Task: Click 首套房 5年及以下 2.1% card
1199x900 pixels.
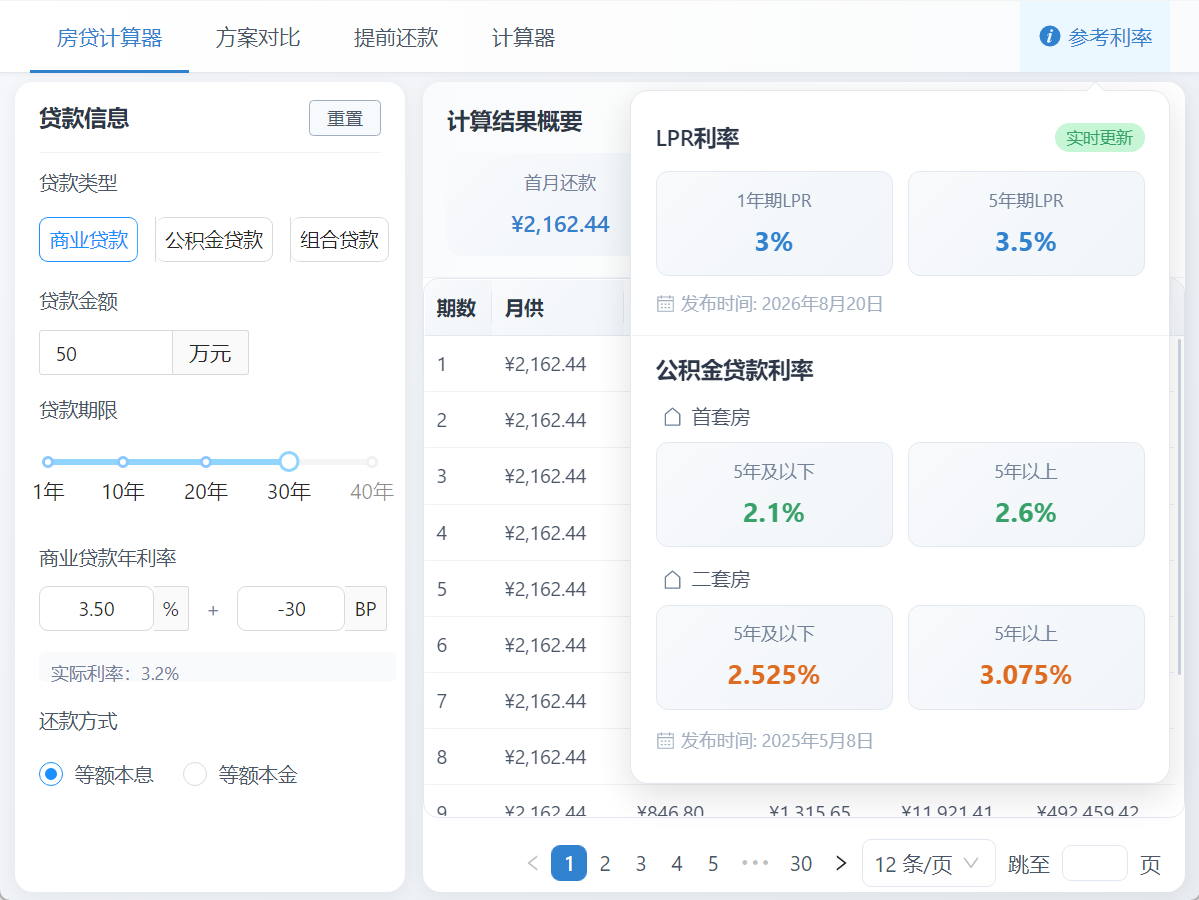Action: pos(774,494)
